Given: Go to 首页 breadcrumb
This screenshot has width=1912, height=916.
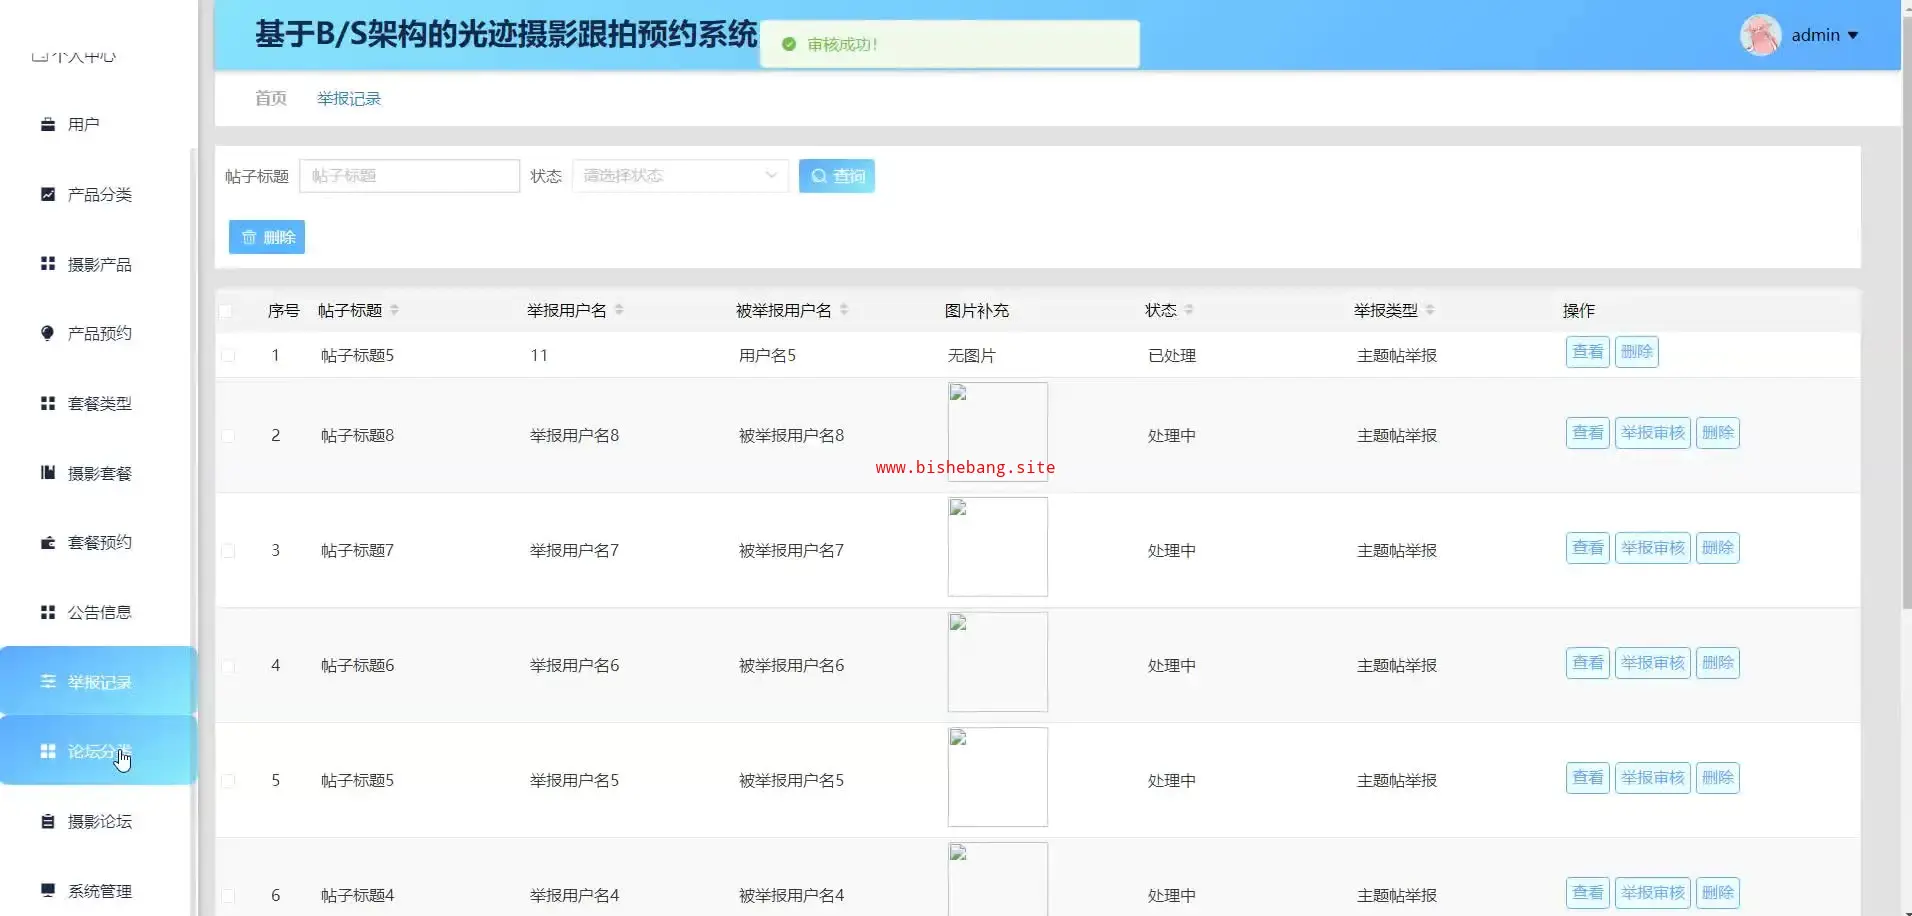Looking at the screenshot, I should [270, 98].
